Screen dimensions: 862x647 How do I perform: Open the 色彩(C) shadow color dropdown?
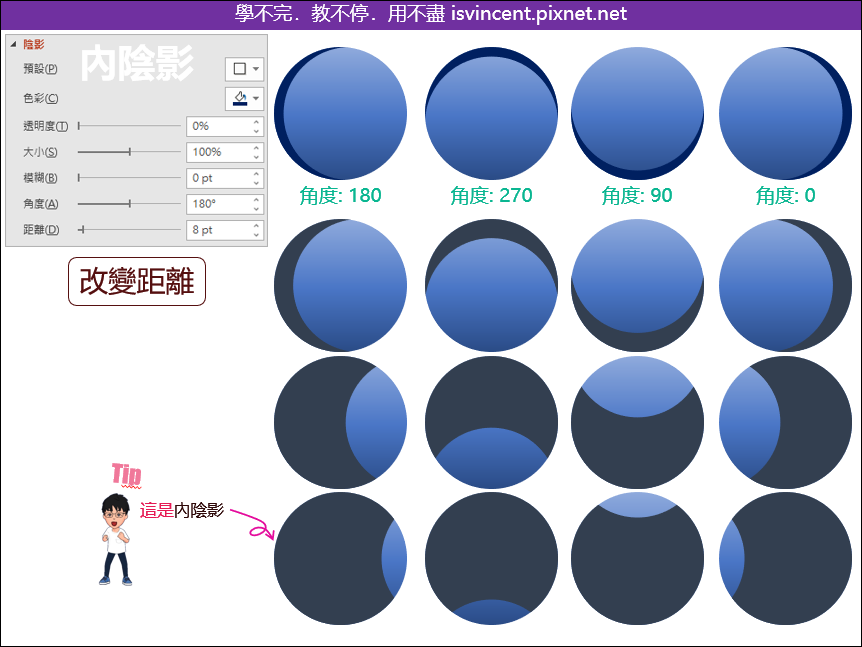(x=256, y=98)
